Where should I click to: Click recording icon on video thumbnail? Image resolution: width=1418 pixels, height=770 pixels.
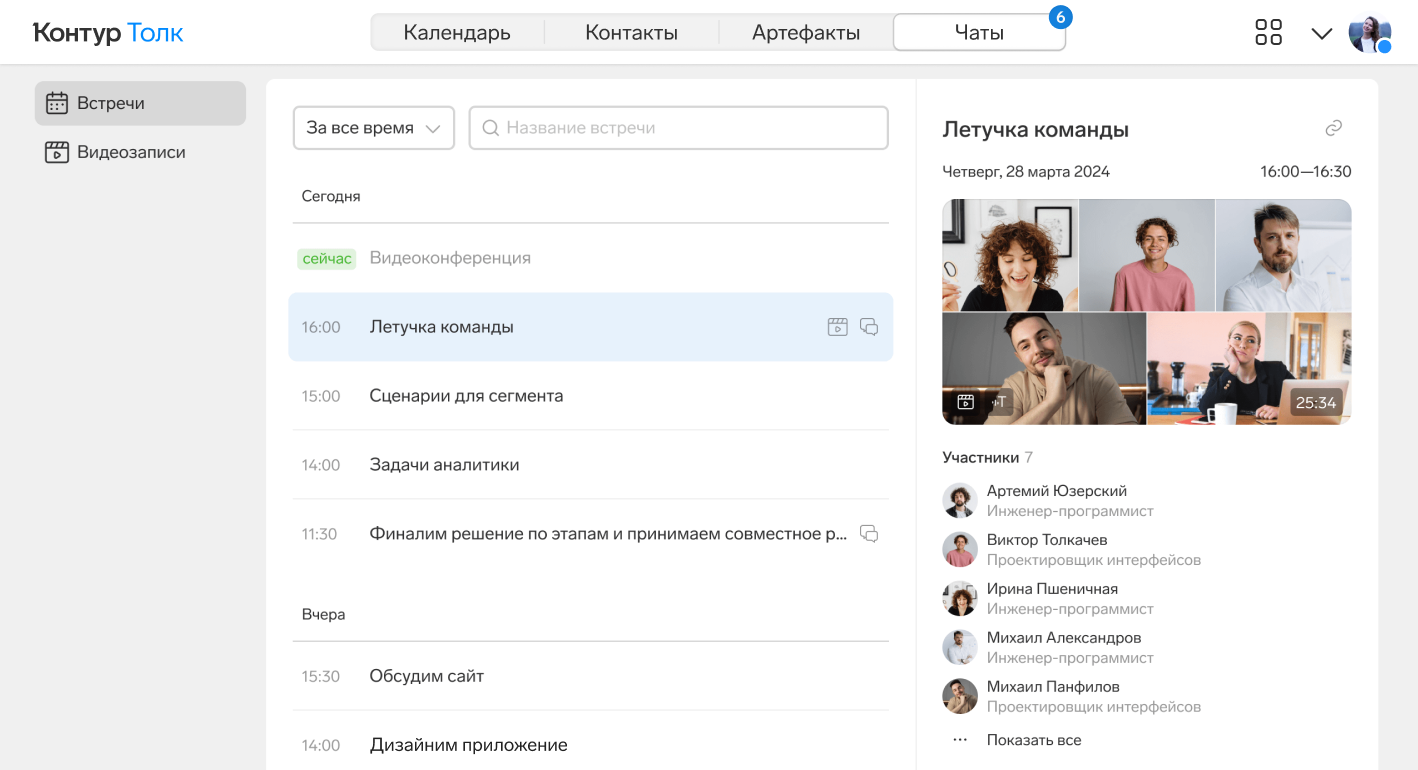(x=965, y=402)
